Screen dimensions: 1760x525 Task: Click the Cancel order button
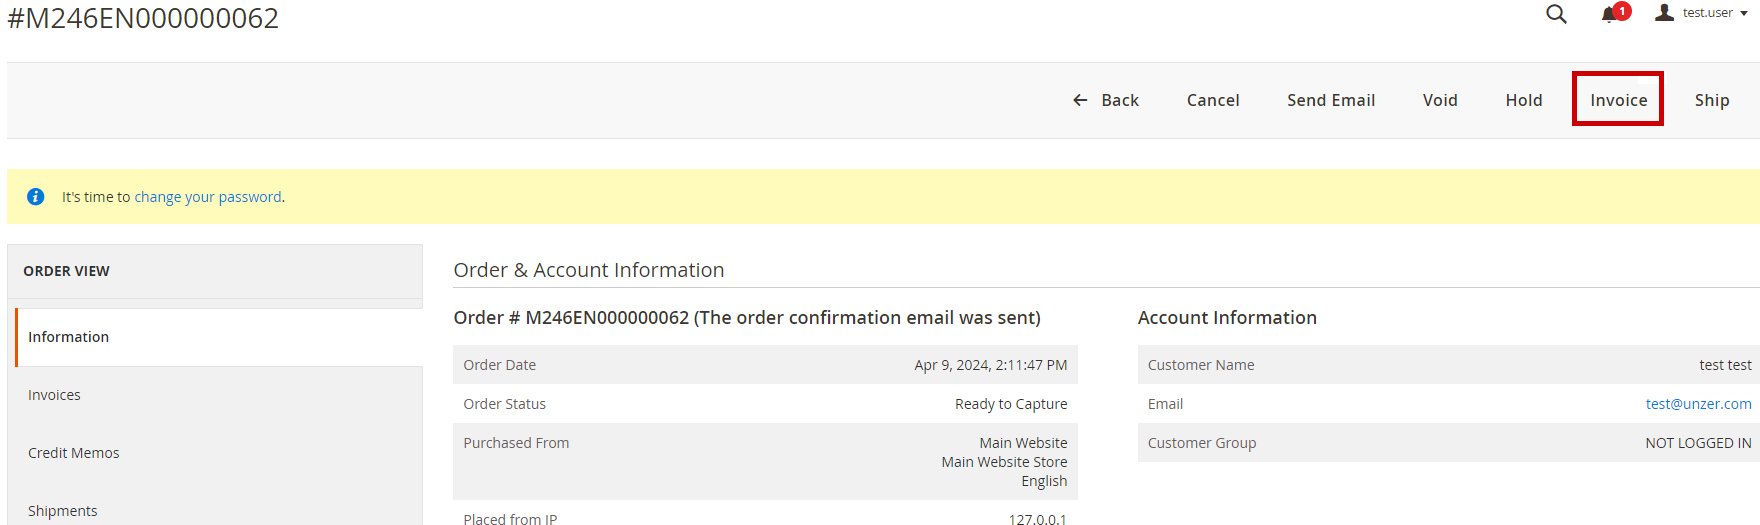tap(1213, 100)
